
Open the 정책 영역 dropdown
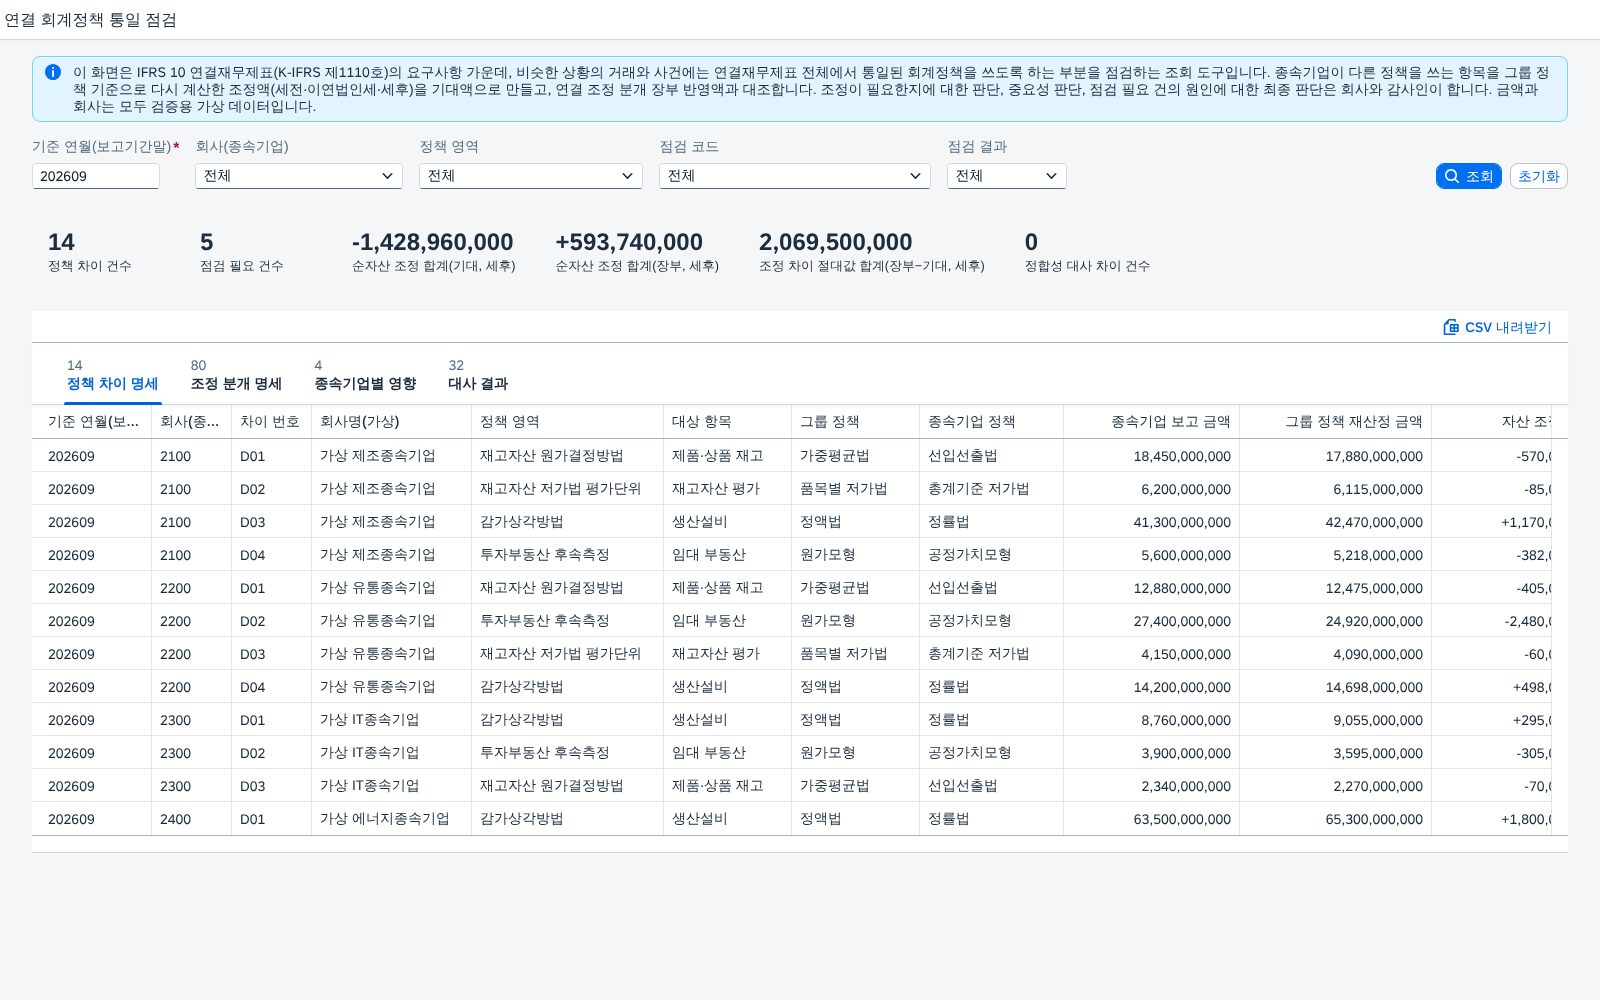coord(531,176)
